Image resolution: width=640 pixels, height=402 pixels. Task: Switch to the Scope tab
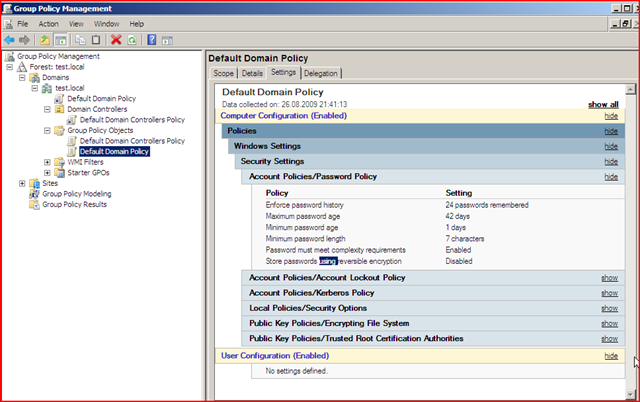224,73
